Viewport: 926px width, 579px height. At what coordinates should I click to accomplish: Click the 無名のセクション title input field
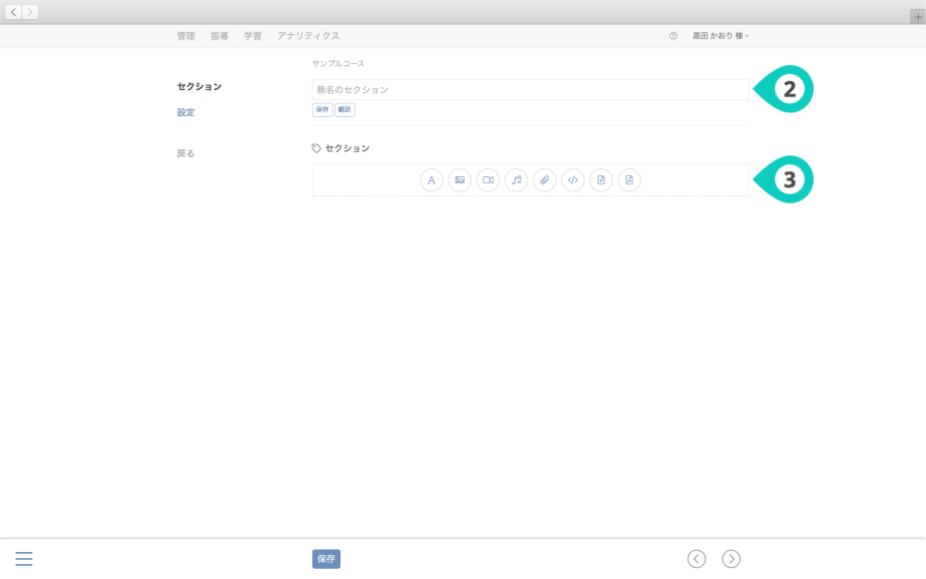coord(530,90)
